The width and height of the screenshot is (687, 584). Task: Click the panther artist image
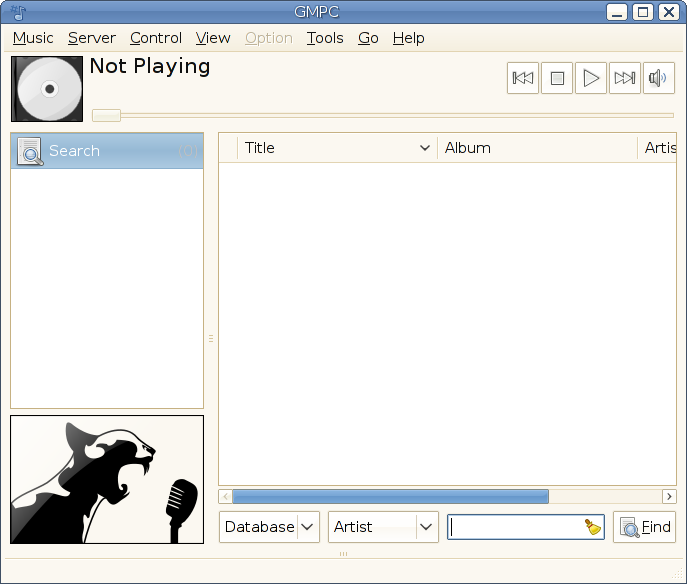tap(107, 479)
